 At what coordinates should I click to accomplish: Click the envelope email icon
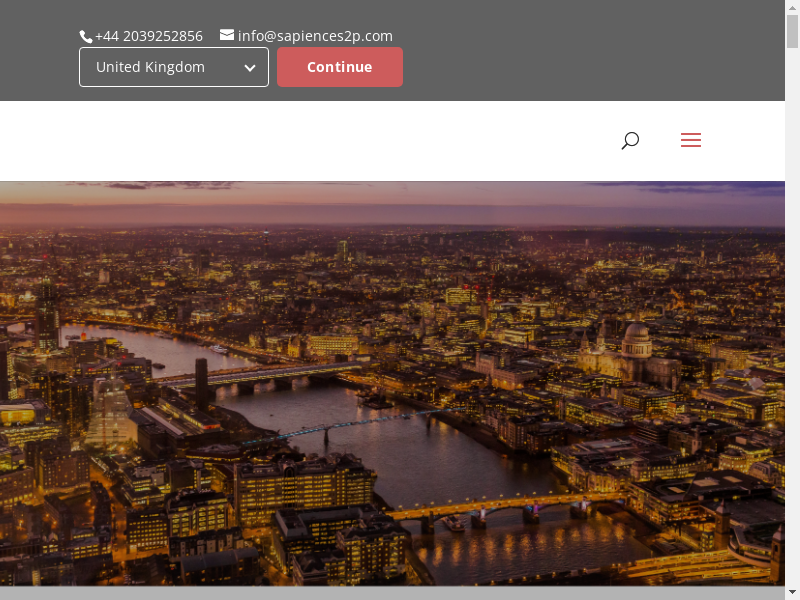[x=227, y=35]
